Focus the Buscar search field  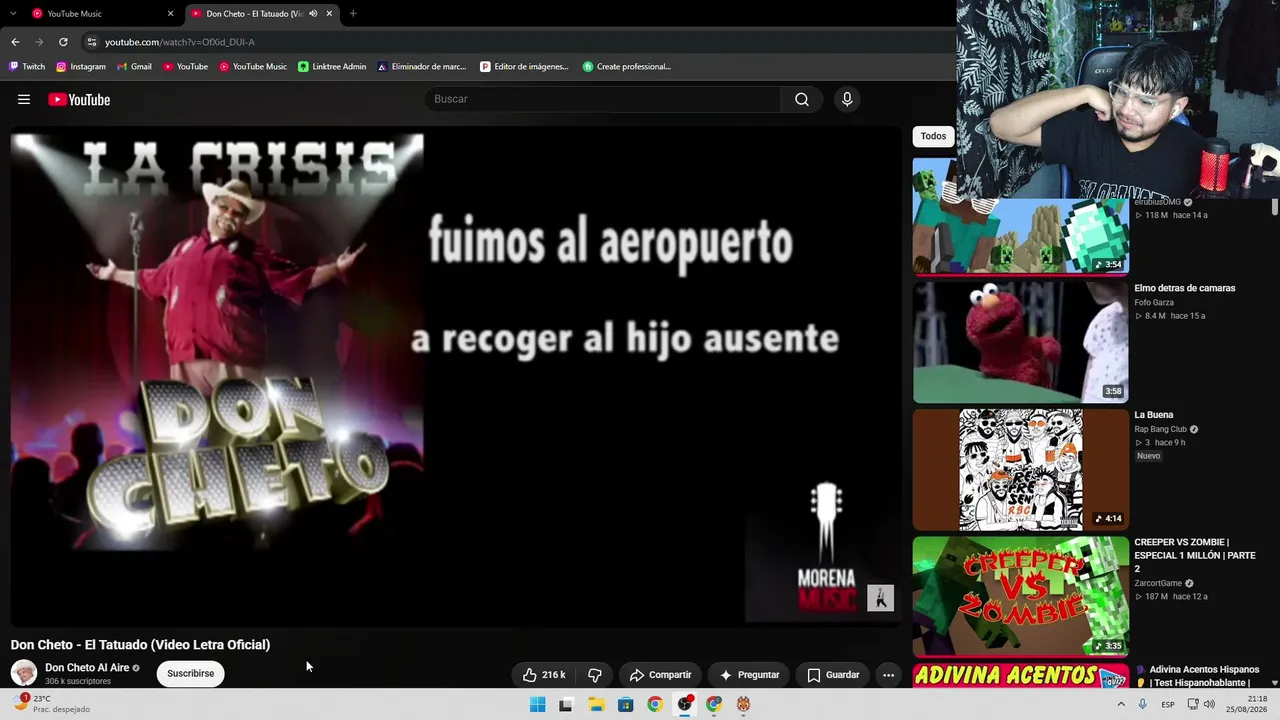click(603, 99)
